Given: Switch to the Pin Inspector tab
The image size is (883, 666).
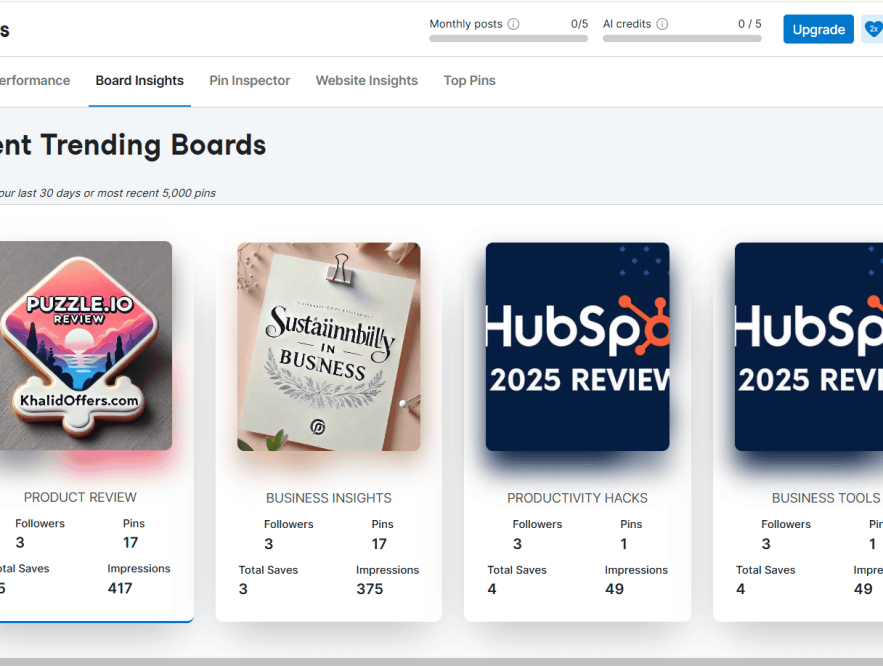Looking at the screenshot, I should point(249,81).
